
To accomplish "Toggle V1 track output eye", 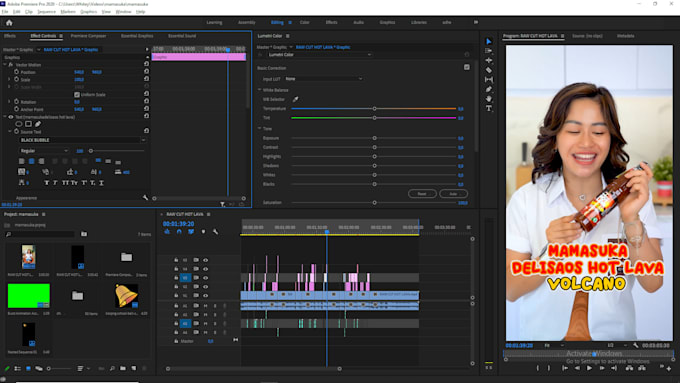I will [x=206, y=295].
